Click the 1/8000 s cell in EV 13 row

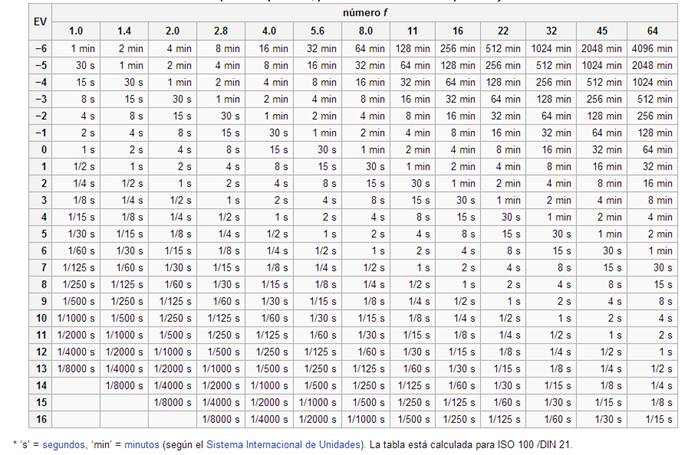(x=76, y=370)
